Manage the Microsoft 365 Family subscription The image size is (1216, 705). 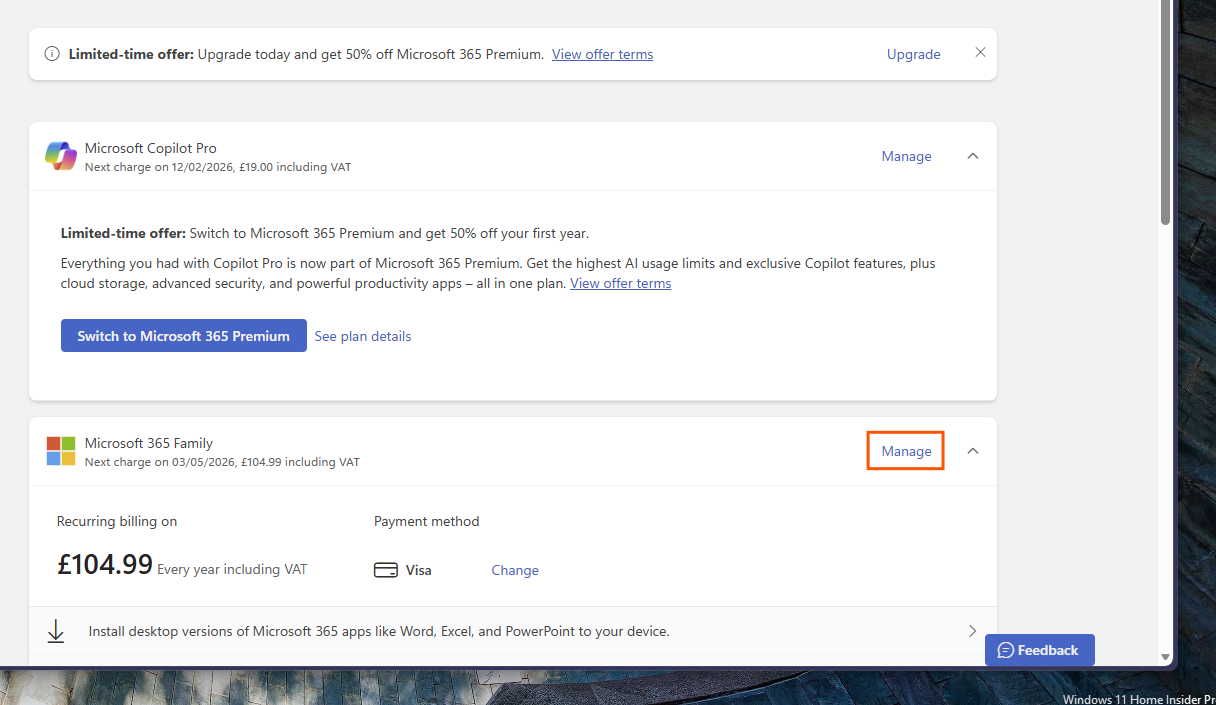pos(906,451)
